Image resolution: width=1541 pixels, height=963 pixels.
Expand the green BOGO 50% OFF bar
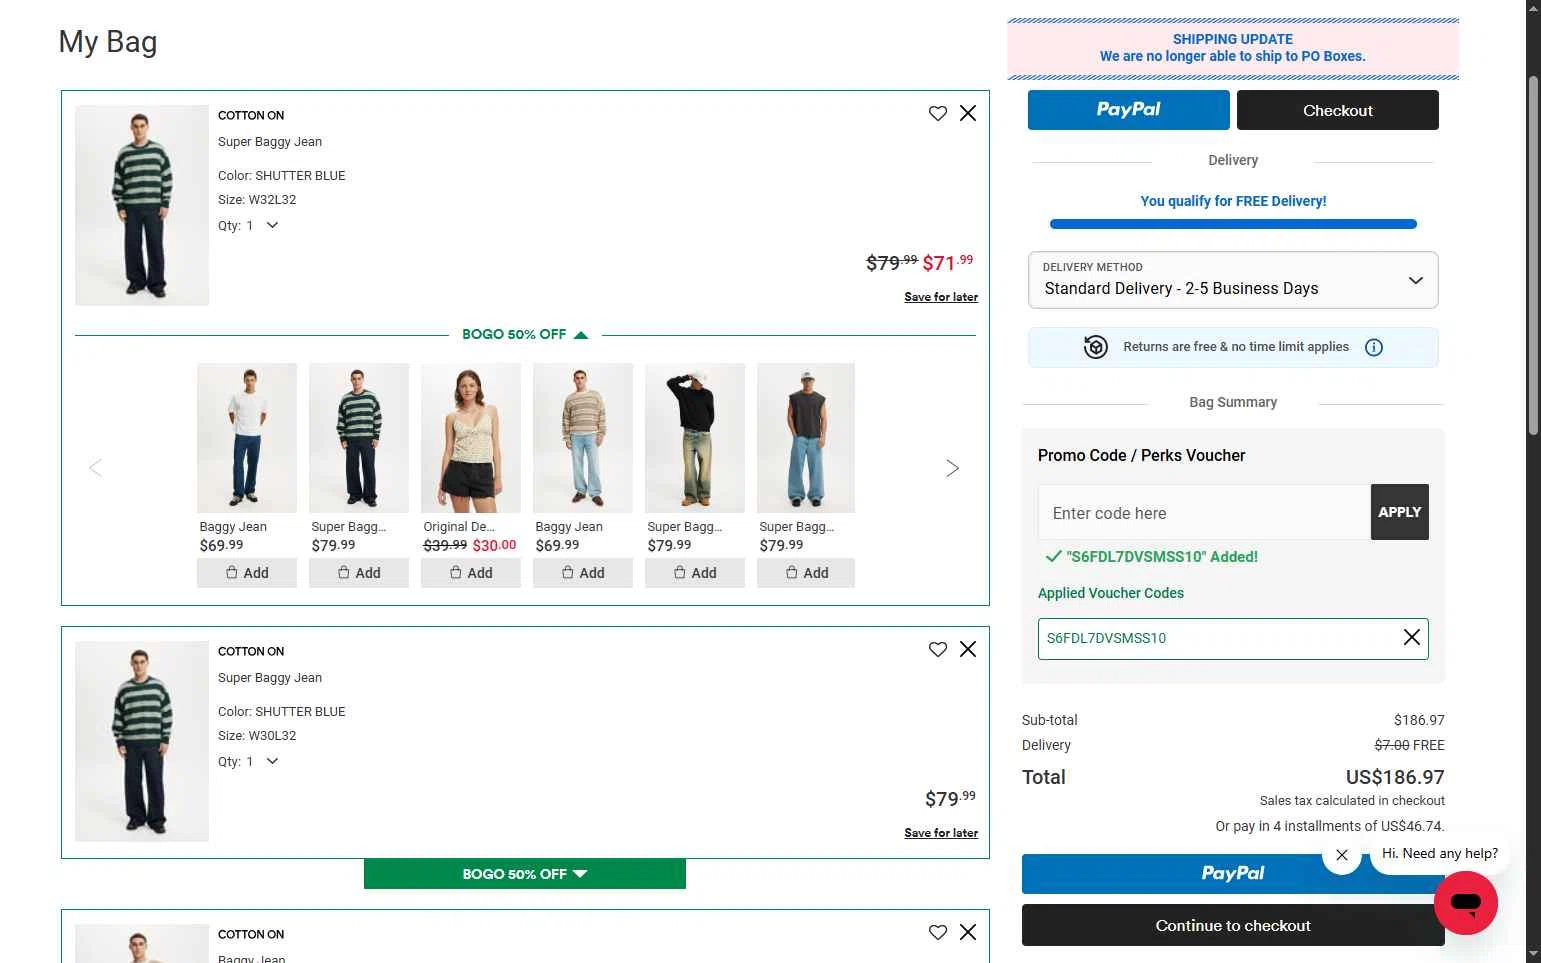pyautogui.click(x=525, y=874)
